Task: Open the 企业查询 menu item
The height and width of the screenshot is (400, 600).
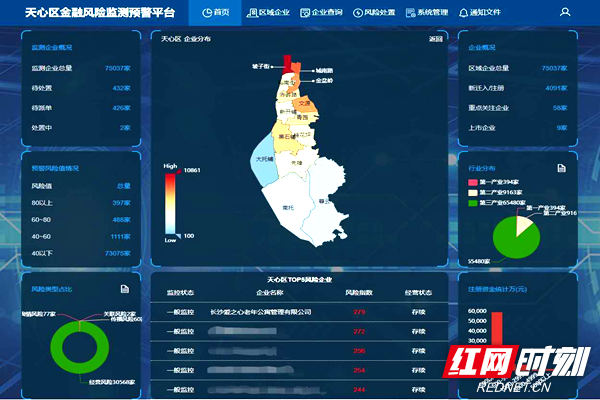Action: [x=320, y=13]
